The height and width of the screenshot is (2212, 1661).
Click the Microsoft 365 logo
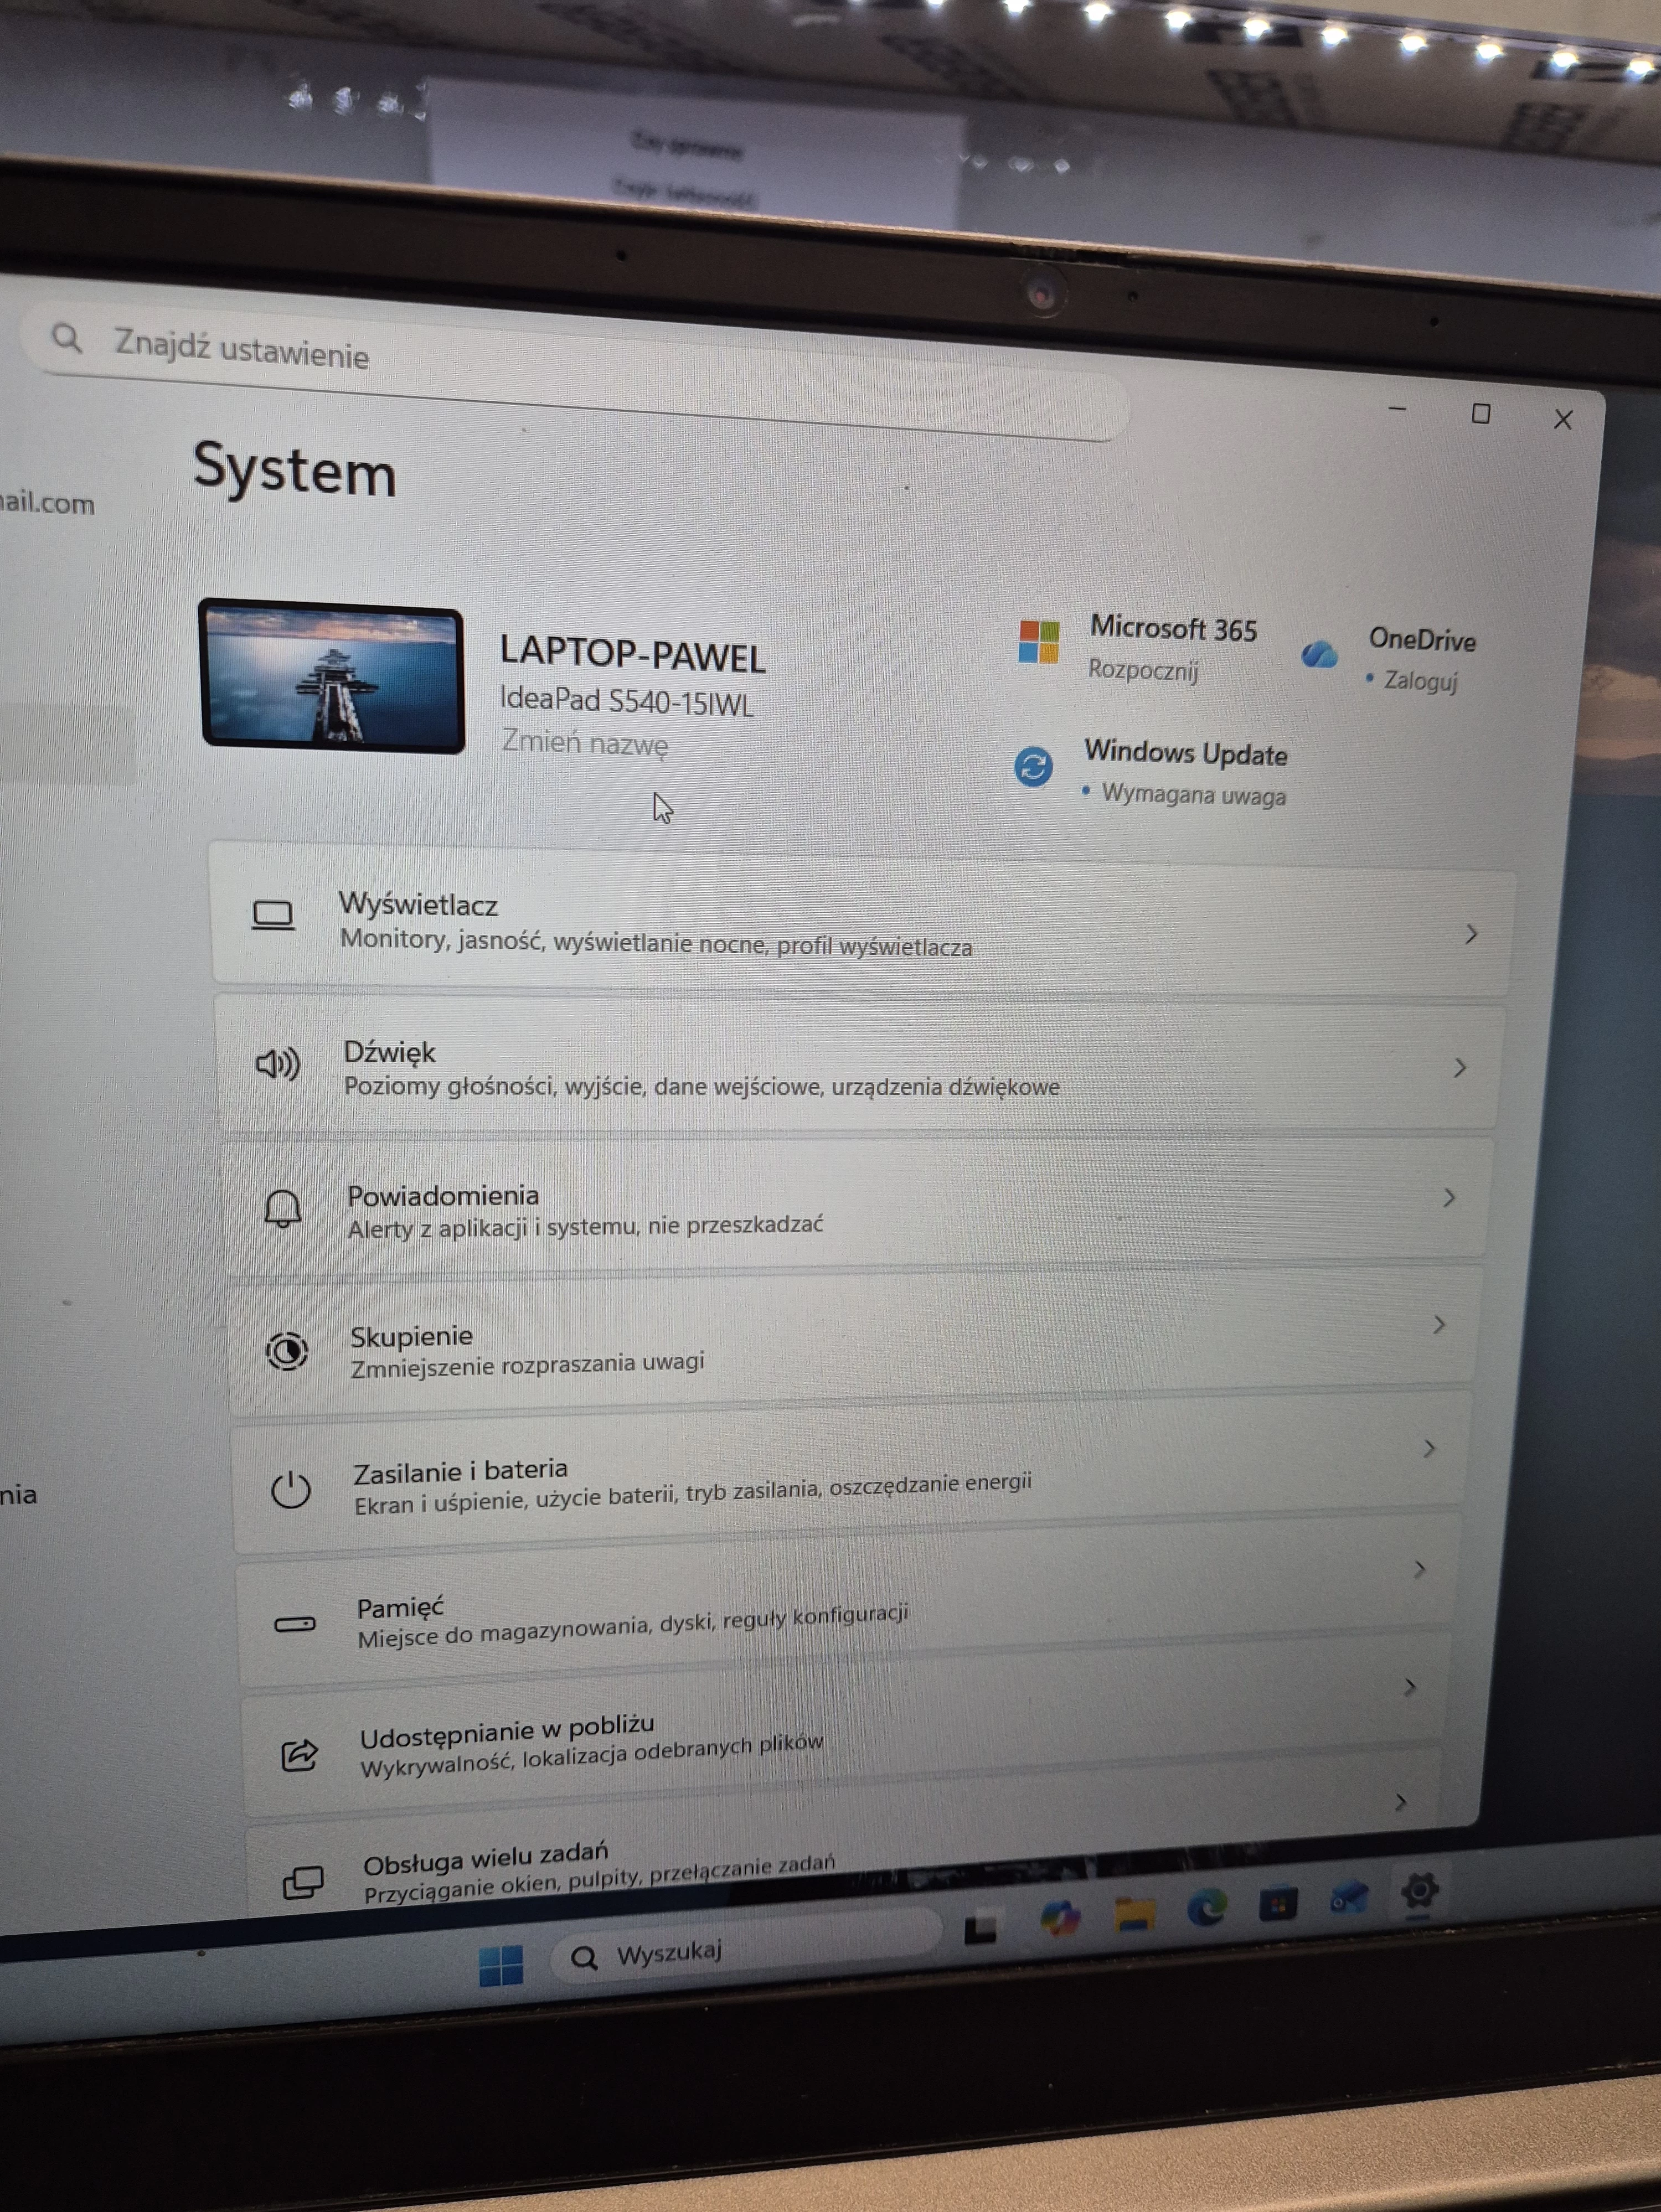tap(1040, 644)
